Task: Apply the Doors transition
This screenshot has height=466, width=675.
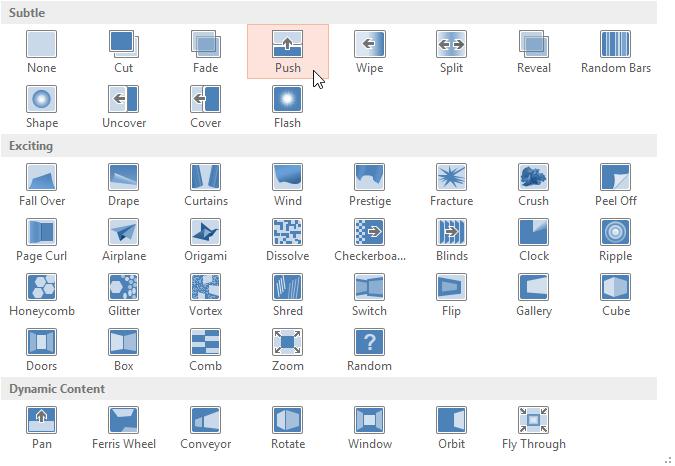Action: (41, 350)
